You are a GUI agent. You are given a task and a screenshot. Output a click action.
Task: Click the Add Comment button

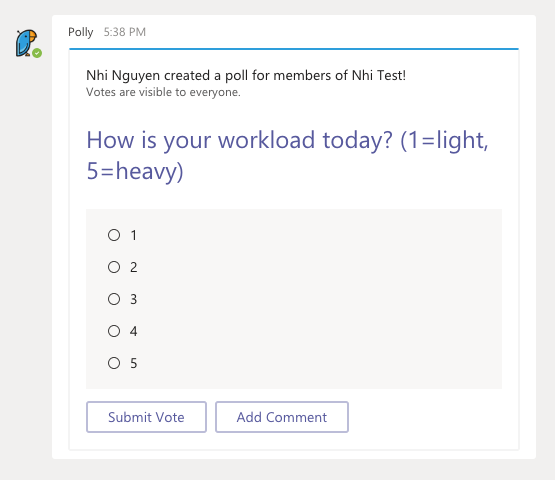[282, 417]
